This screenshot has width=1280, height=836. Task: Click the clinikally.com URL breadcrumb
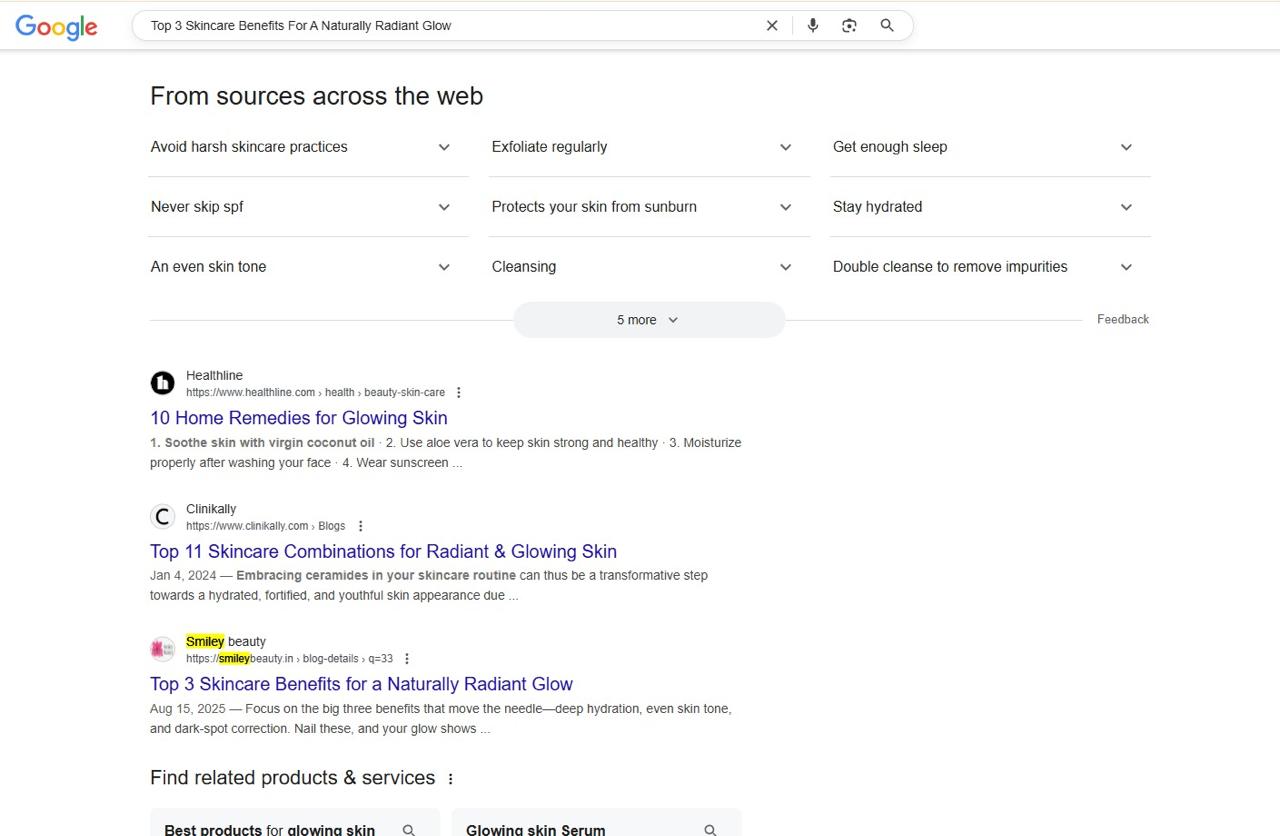pos(265,526)
